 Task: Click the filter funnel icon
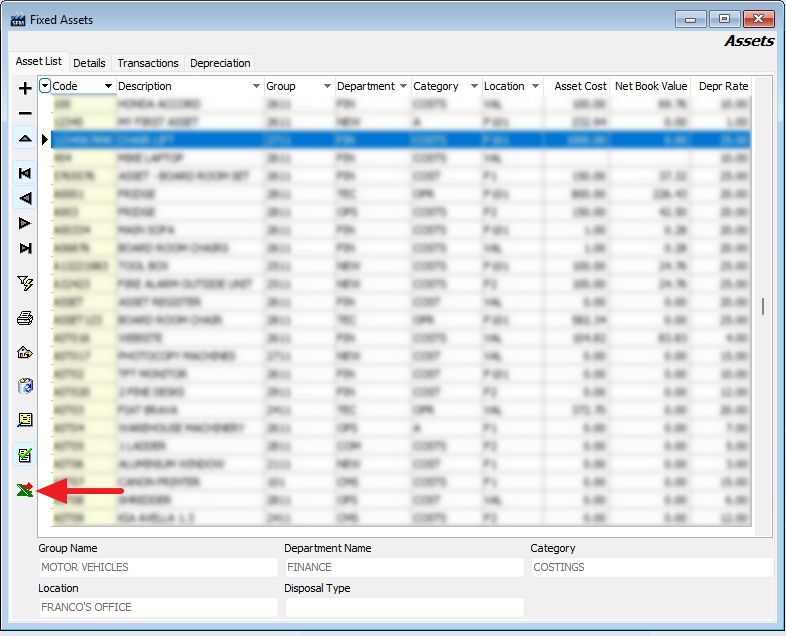tap(25, 284)
